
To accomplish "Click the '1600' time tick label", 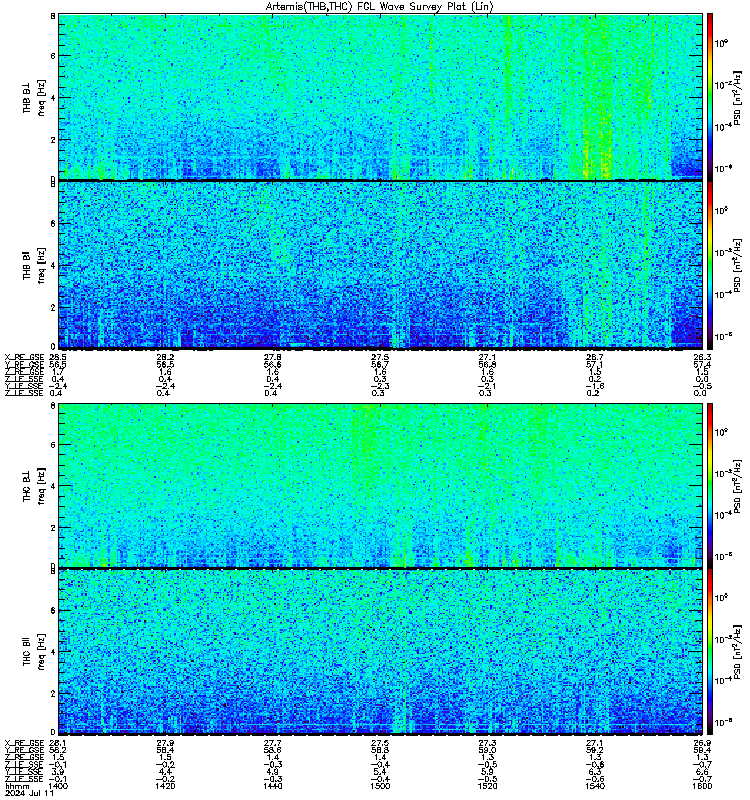I will point(702,786).
